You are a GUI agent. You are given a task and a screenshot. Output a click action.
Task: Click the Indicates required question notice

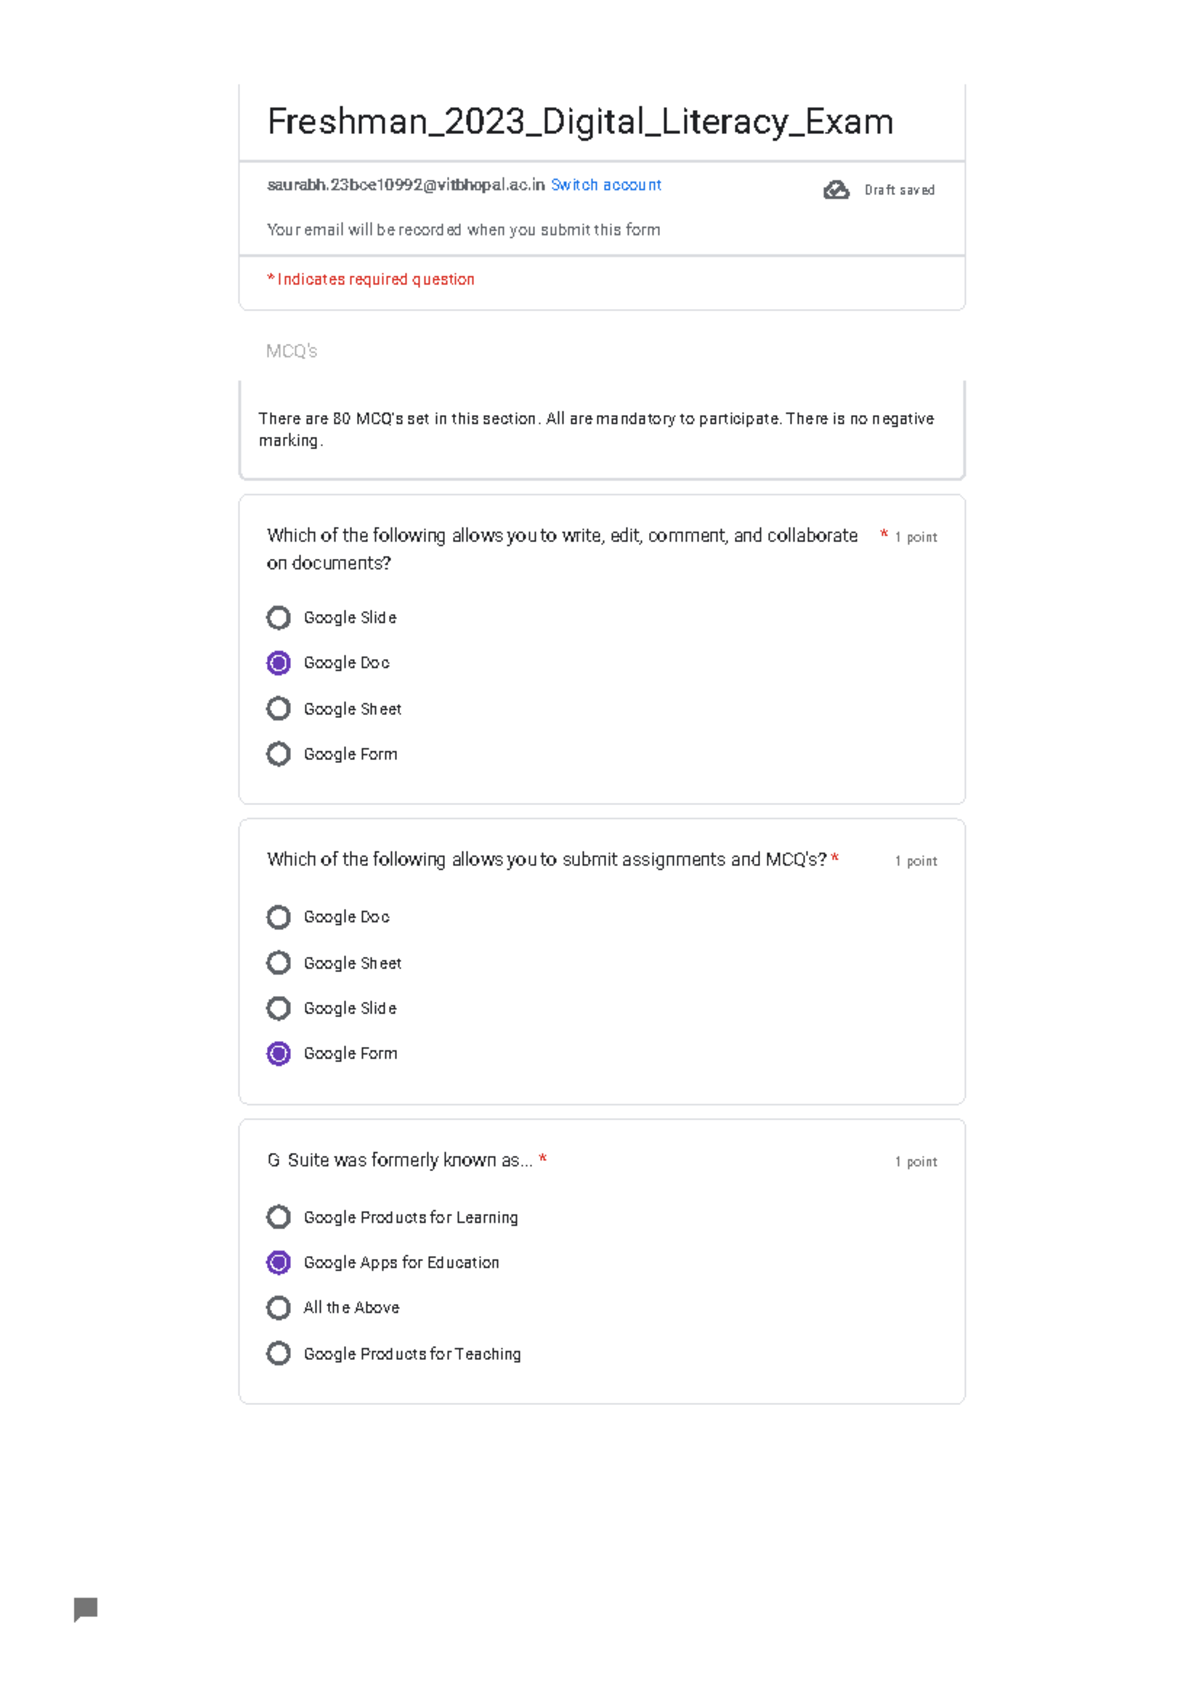(x=370, y=279)
